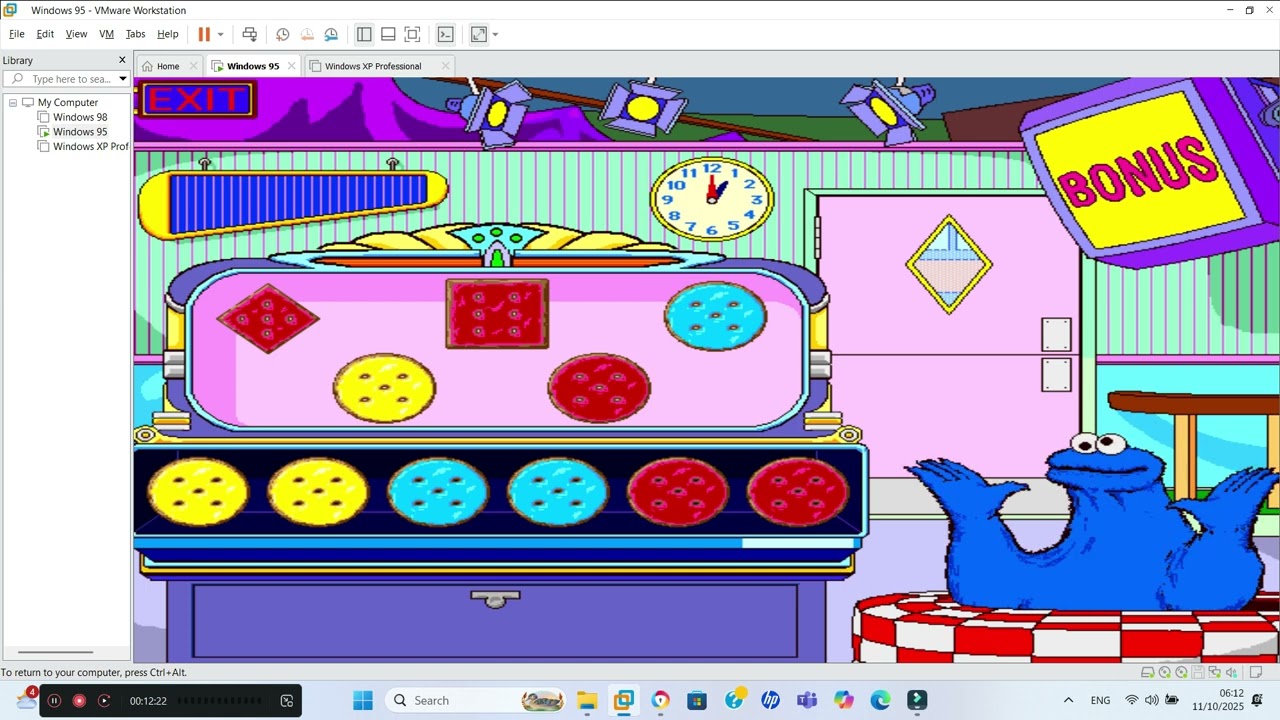Screen dimensions: 1280x720
Task: Open File Explorer from the taskbar
Action: point(587,700)
